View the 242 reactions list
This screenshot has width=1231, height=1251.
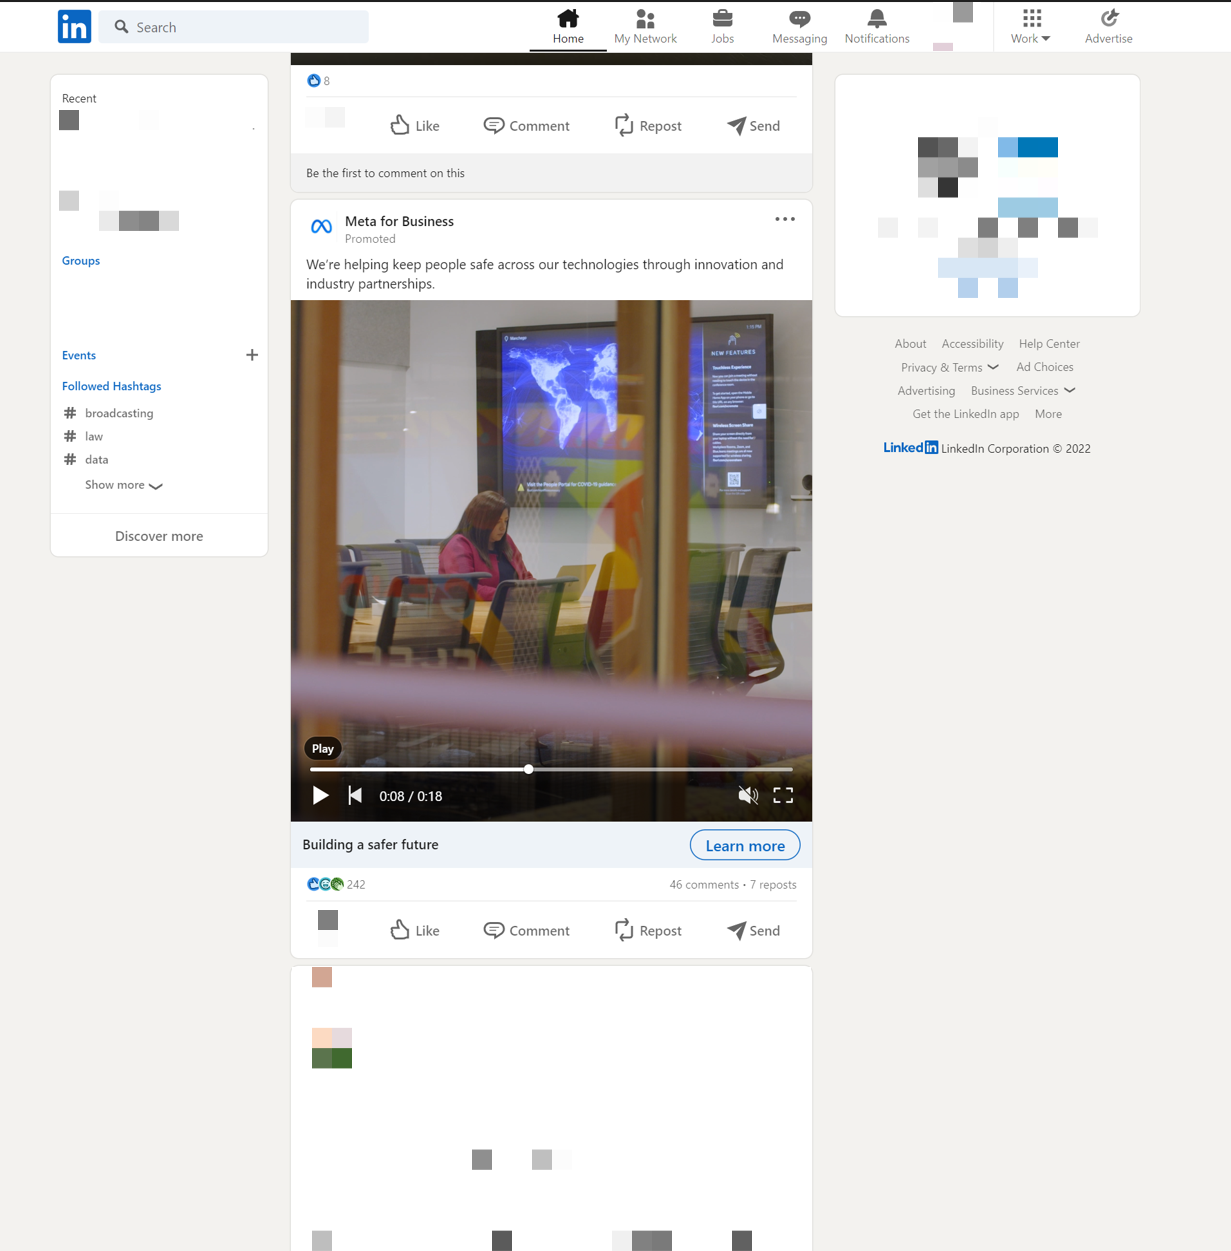pyautogui.click(x=336, y=884)
